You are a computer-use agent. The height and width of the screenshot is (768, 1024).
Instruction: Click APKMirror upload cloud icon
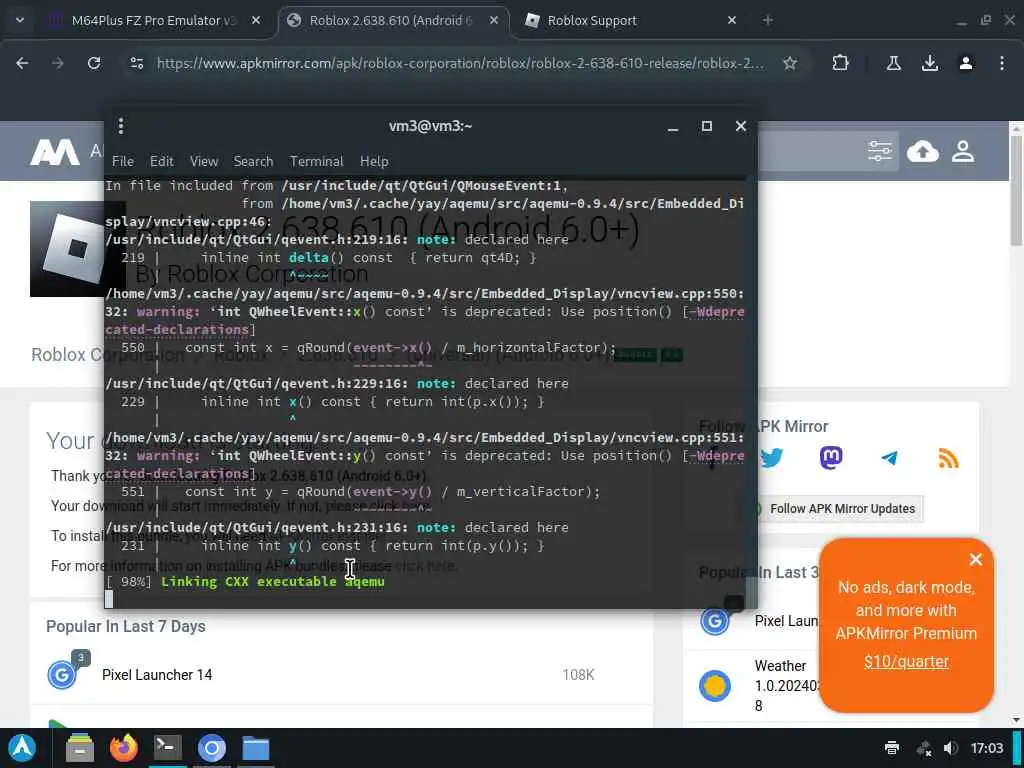923,152
